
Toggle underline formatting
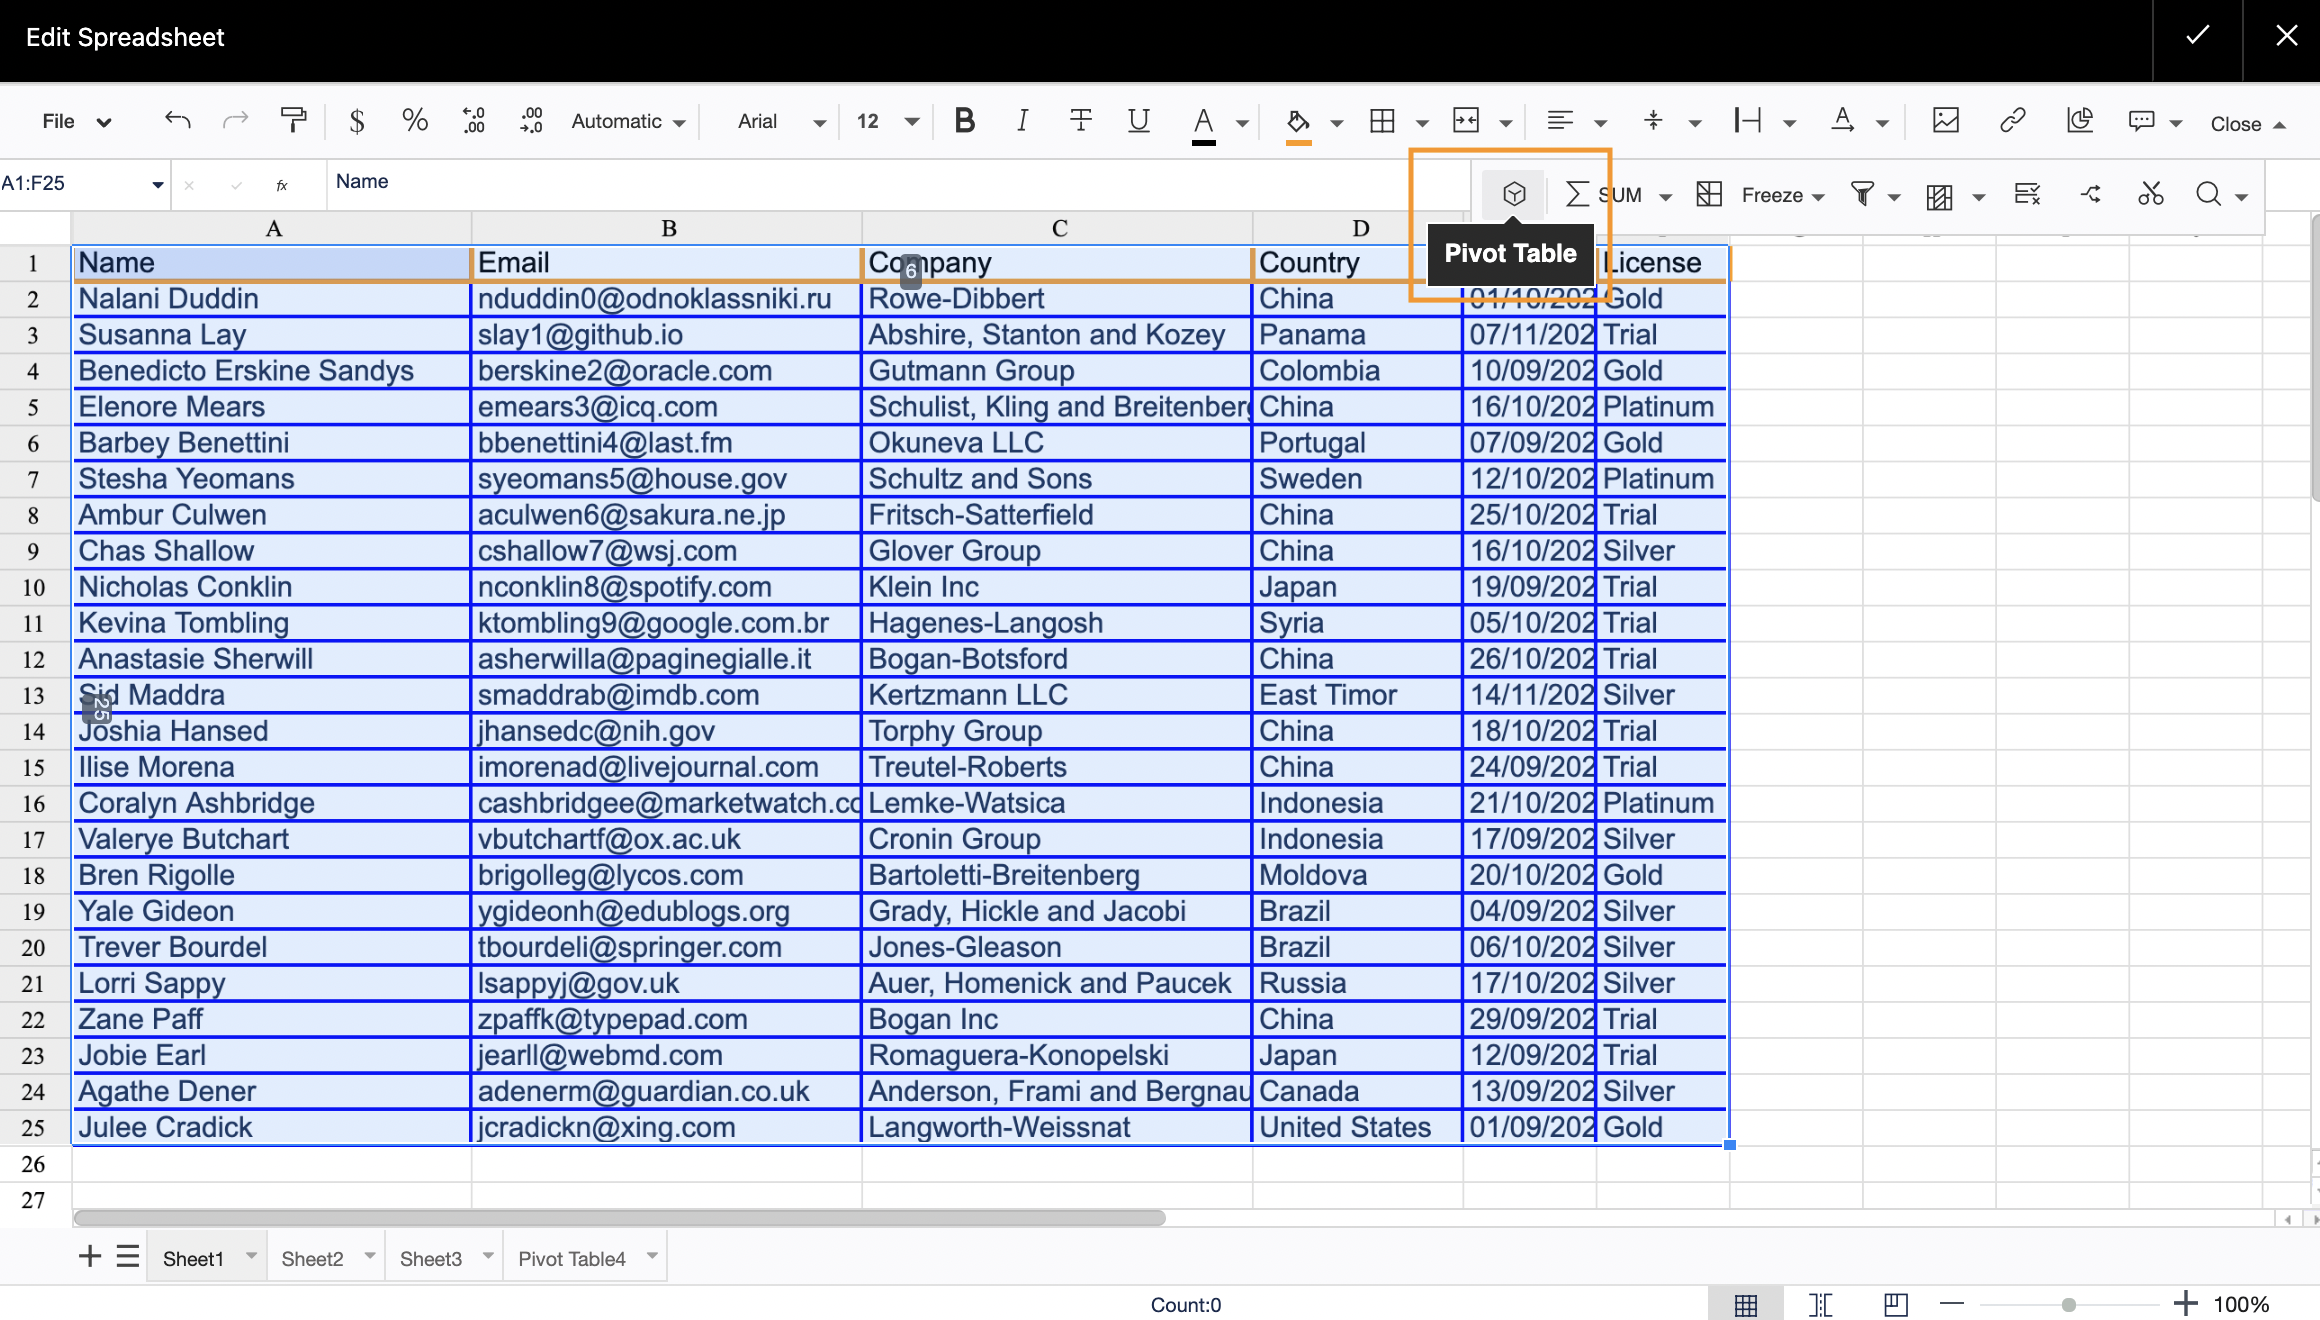[x=1138, y=120]
